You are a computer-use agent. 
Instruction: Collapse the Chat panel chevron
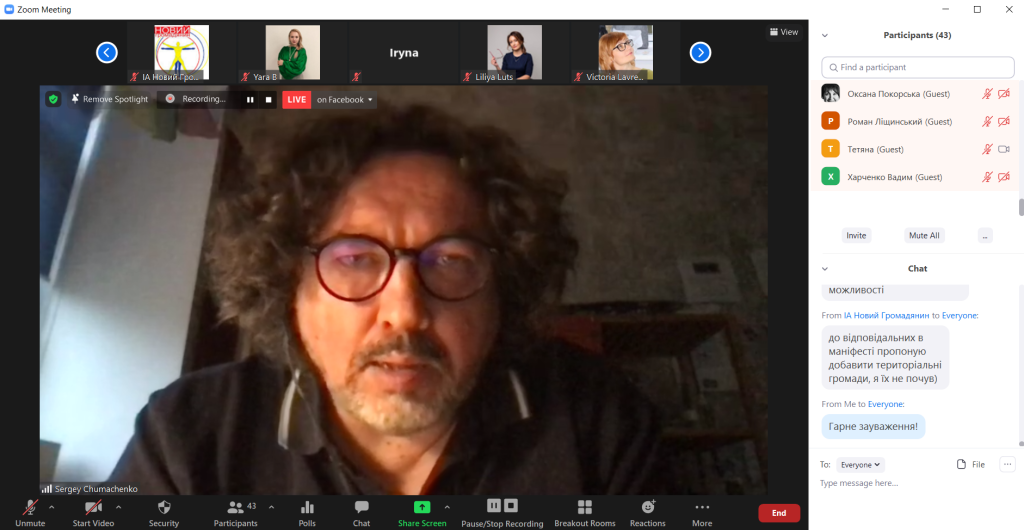point(825,268)
